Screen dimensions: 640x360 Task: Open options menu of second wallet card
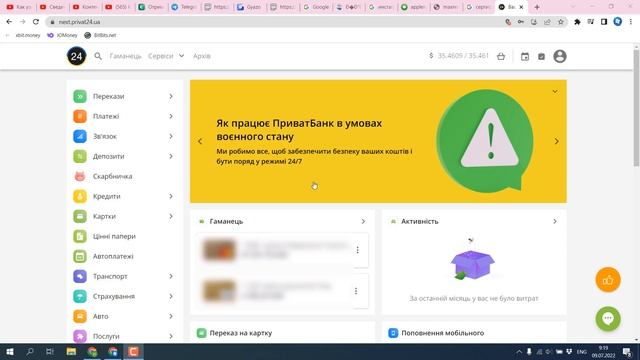pyautogui.click(x=356, y=291)
